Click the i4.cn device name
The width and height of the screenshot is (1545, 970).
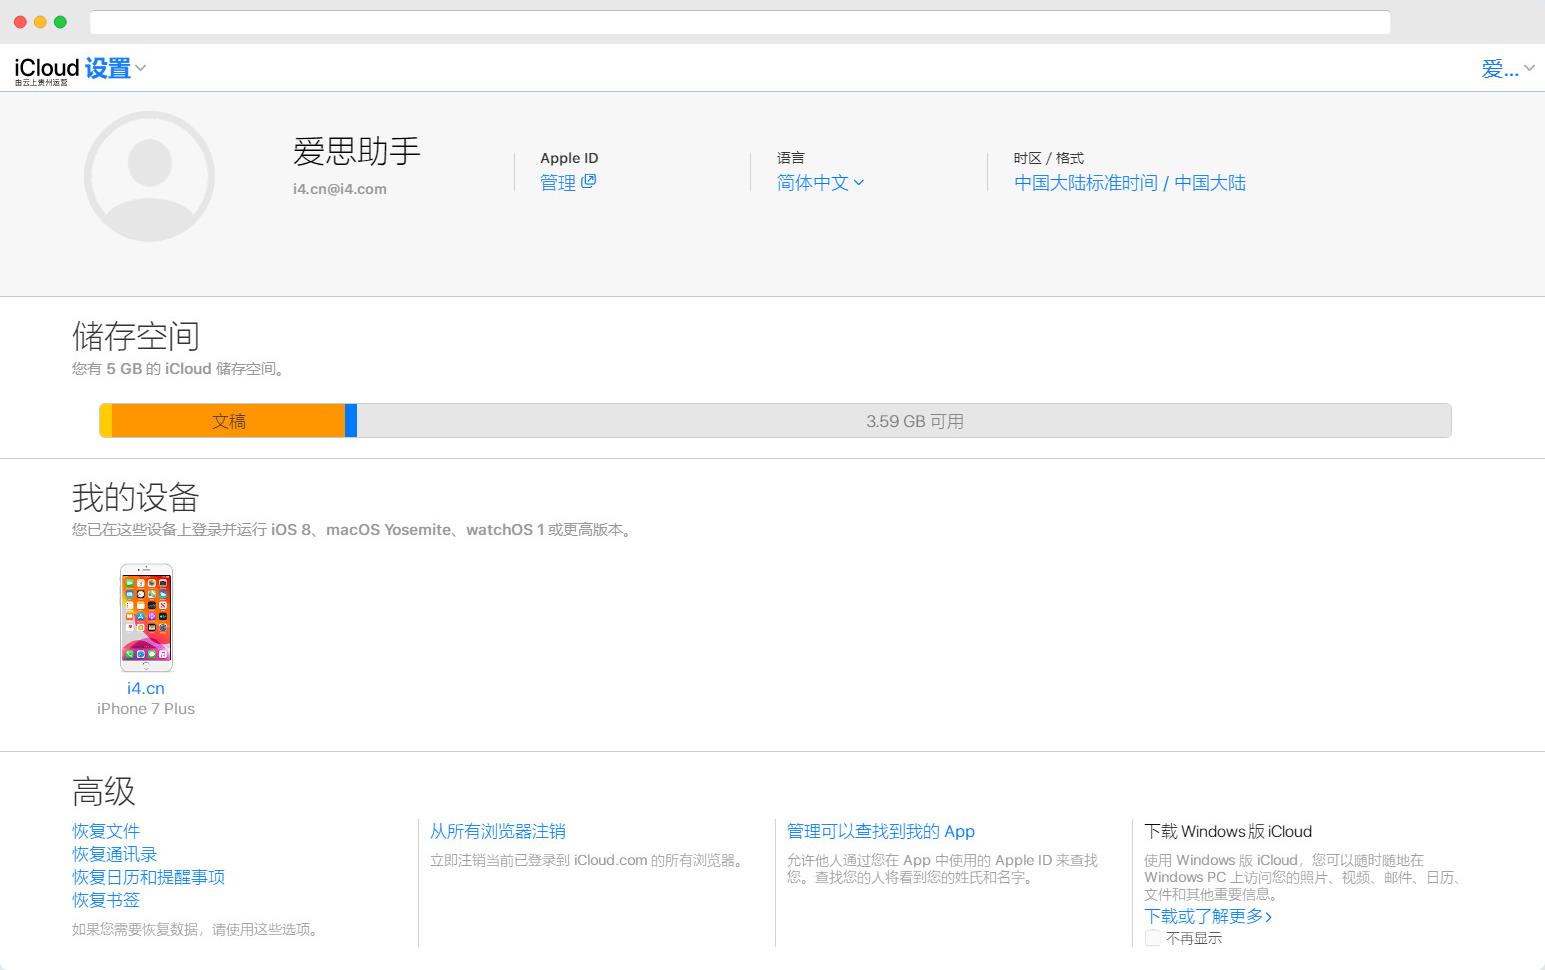[145, 688]
